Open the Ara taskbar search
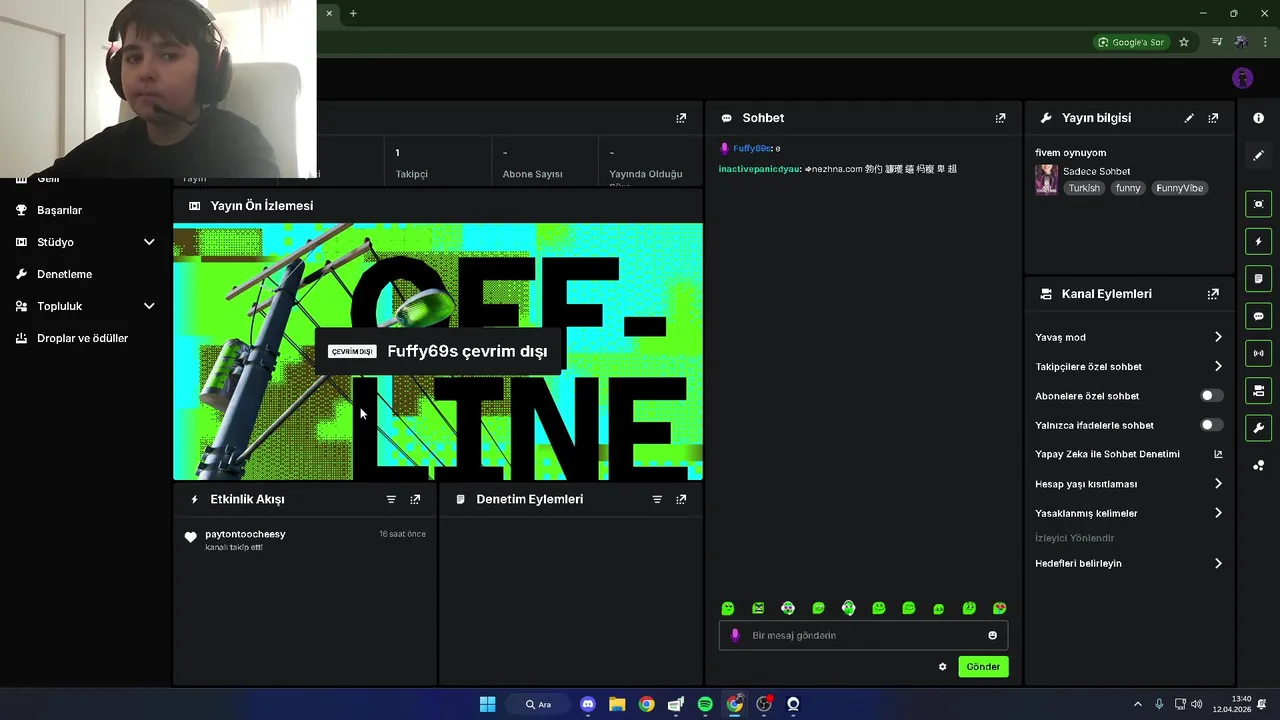The height and width of the screenshot is (720, 1280). click(538, 704)
